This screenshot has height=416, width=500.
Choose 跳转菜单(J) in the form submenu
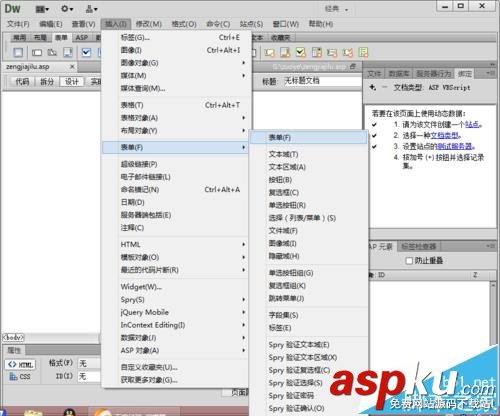[309, 298]
